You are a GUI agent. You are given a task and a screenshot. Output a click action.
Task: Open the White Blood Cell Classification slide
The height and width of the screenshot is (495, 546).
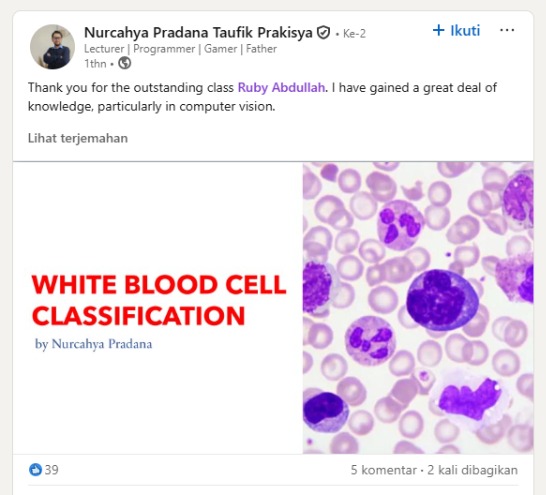(158, 300)
